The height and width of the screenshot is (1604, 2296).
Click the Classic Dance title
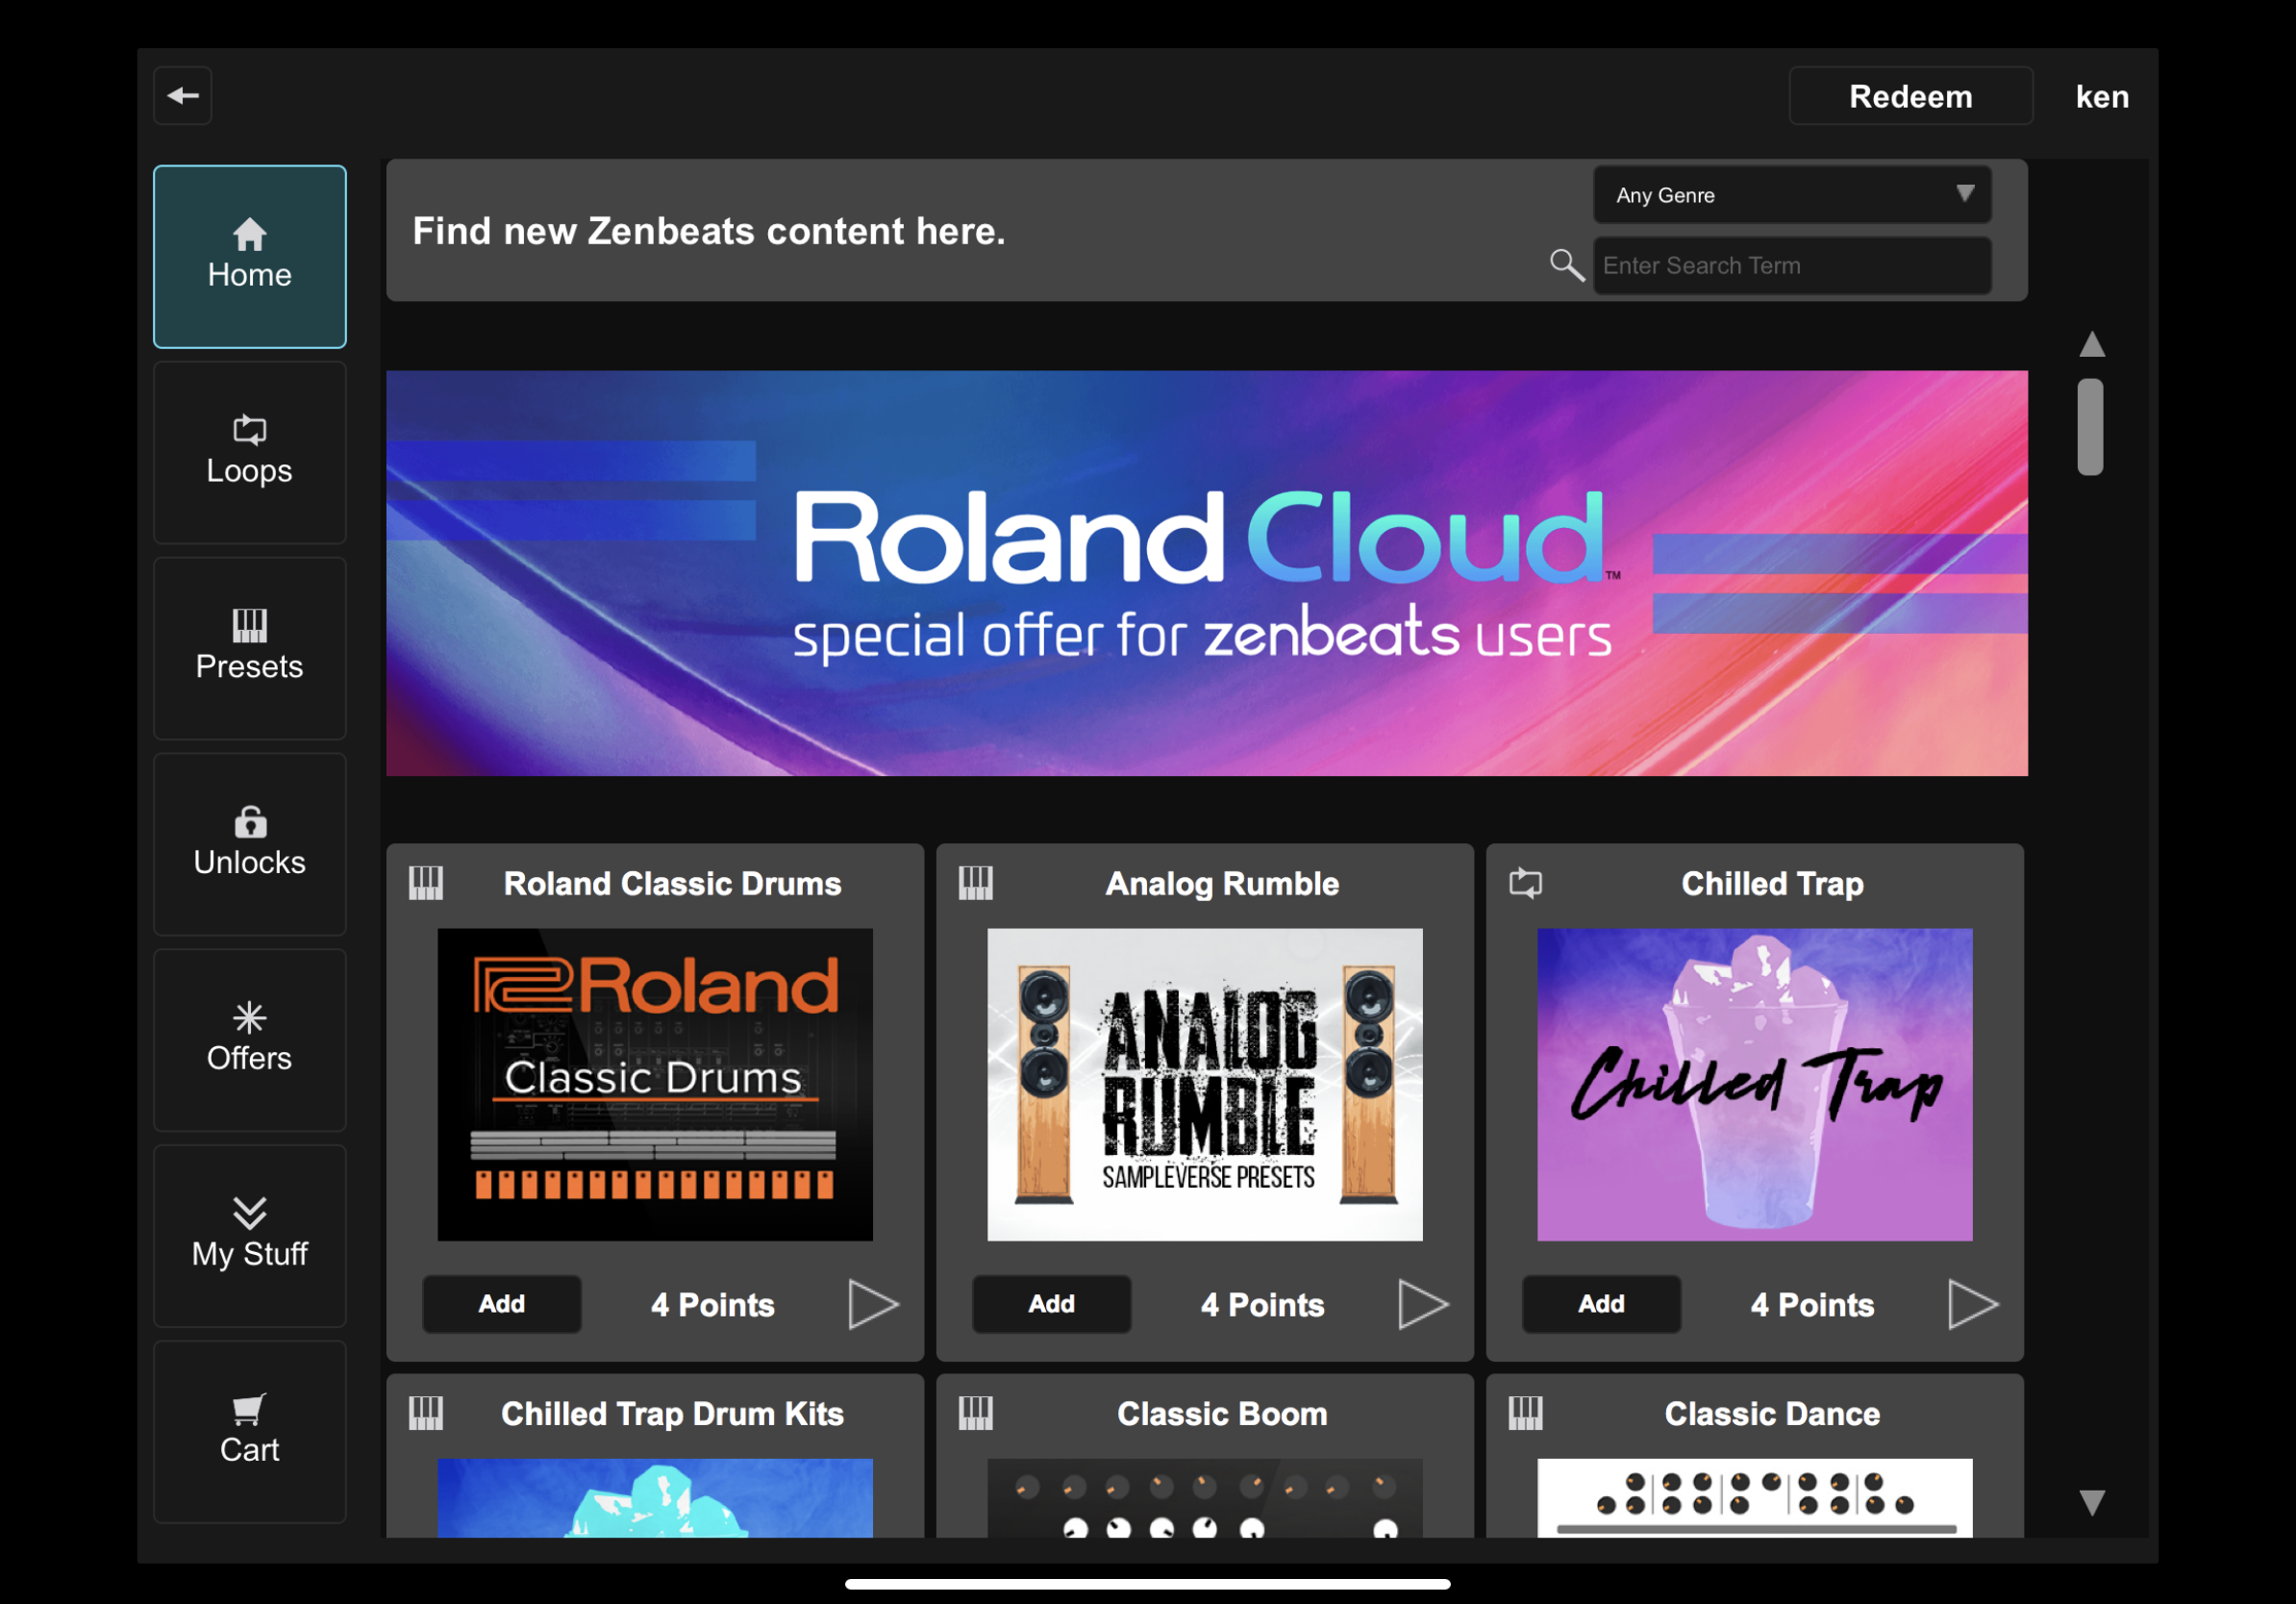1772,1414
